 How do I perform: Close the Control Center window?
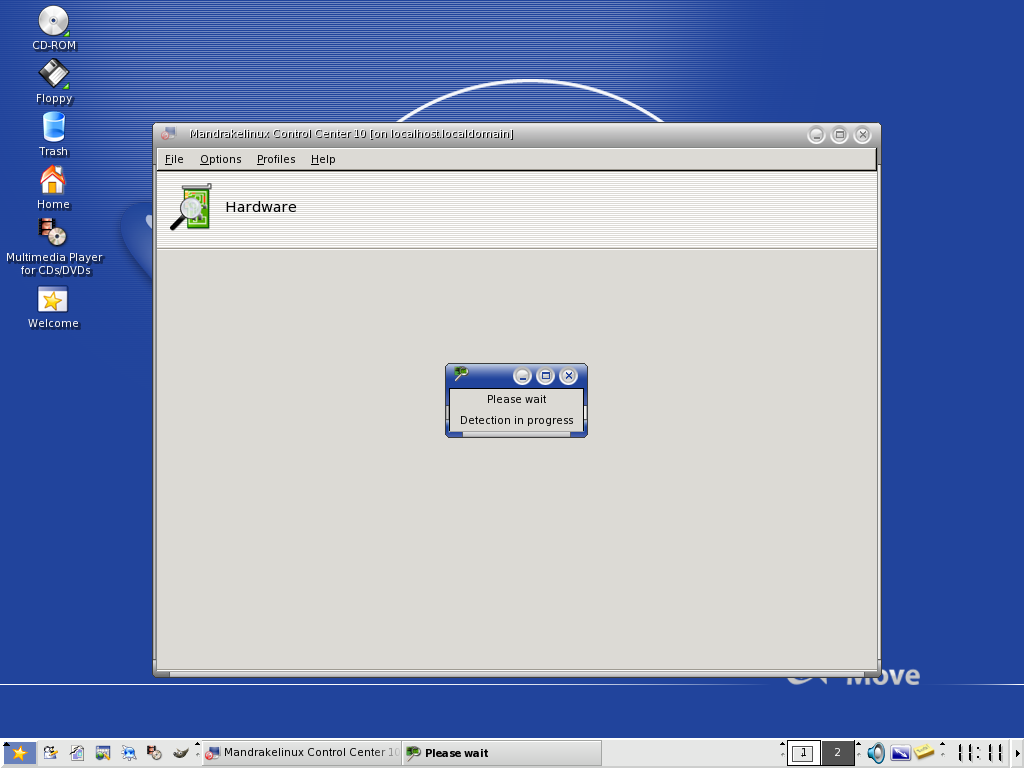point(863,135)
